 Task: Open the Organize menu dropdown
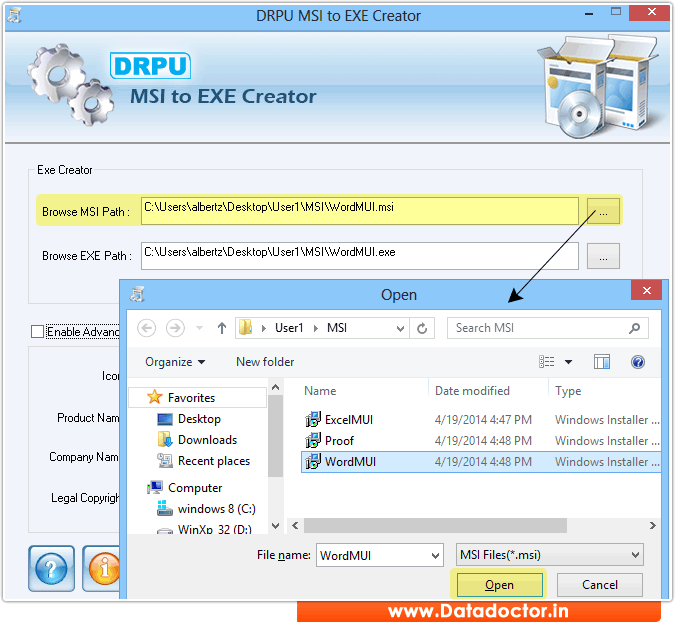pyautogui.click(x=175, y=362)
